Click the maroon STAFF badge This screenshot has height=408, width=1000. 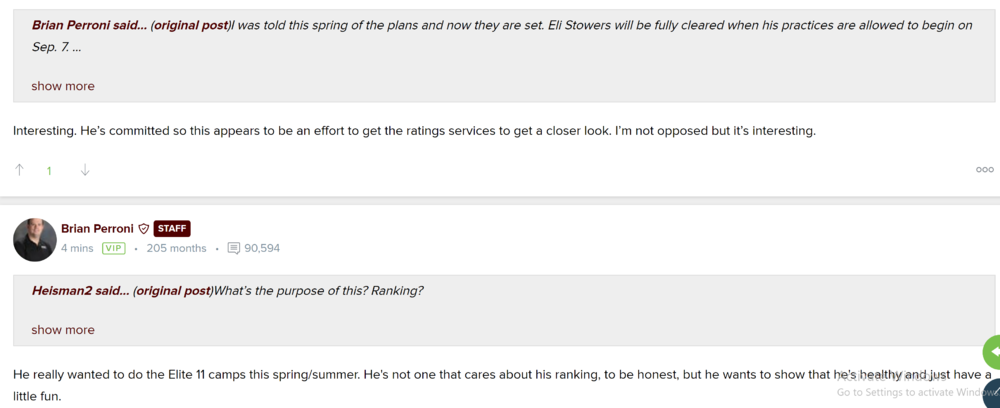(x=172, y=229)
